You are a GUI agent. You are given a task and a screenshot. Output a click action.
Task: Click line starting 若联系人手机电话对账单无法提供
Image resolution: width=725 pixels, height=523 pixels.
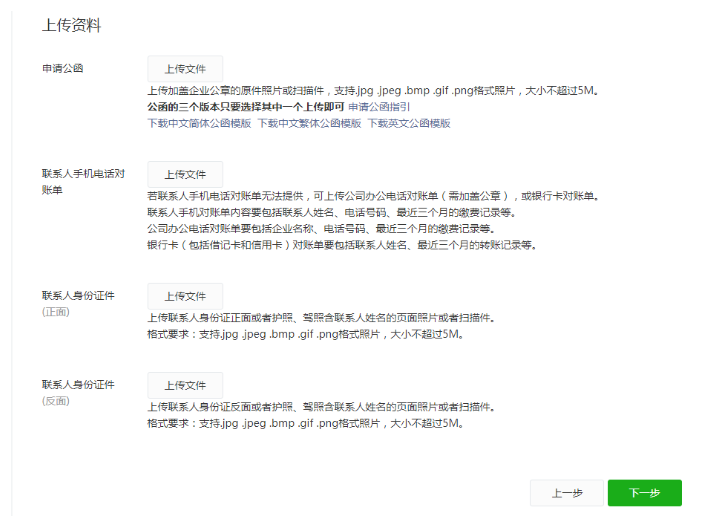(374, 196)
